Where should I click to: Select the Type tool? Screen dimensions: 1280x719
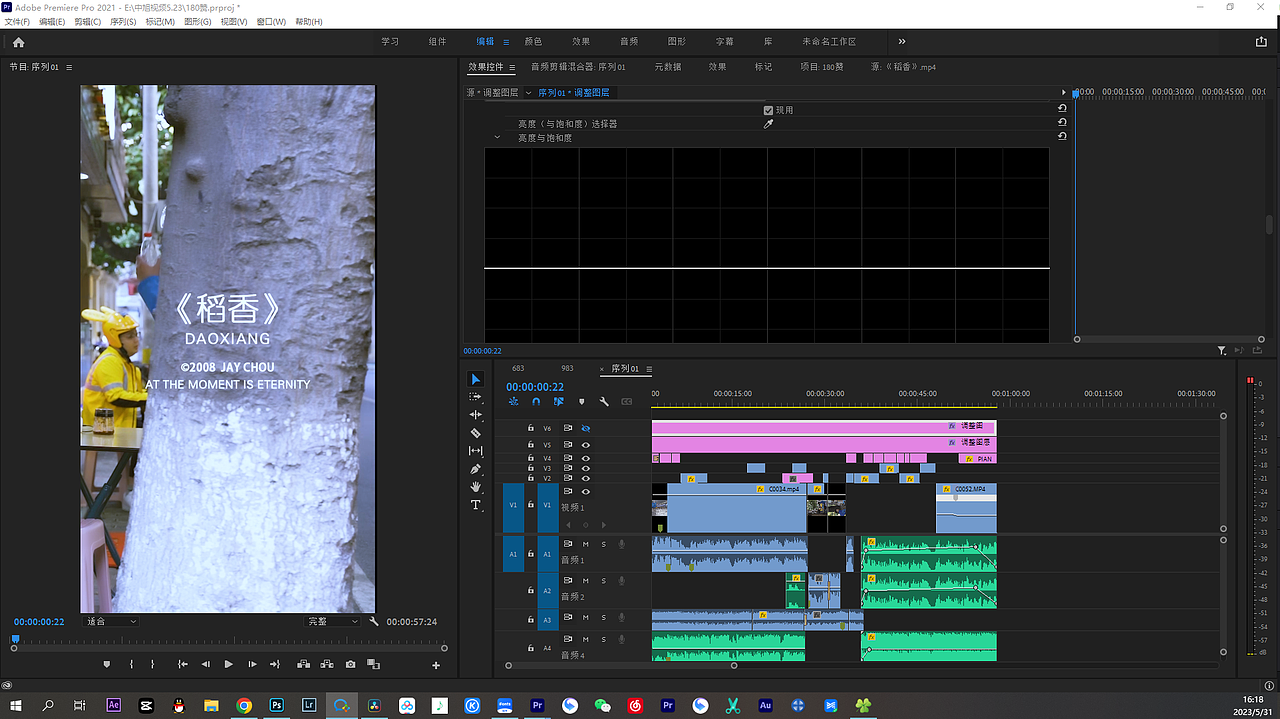pyautogui.click(x=476, y=505)
